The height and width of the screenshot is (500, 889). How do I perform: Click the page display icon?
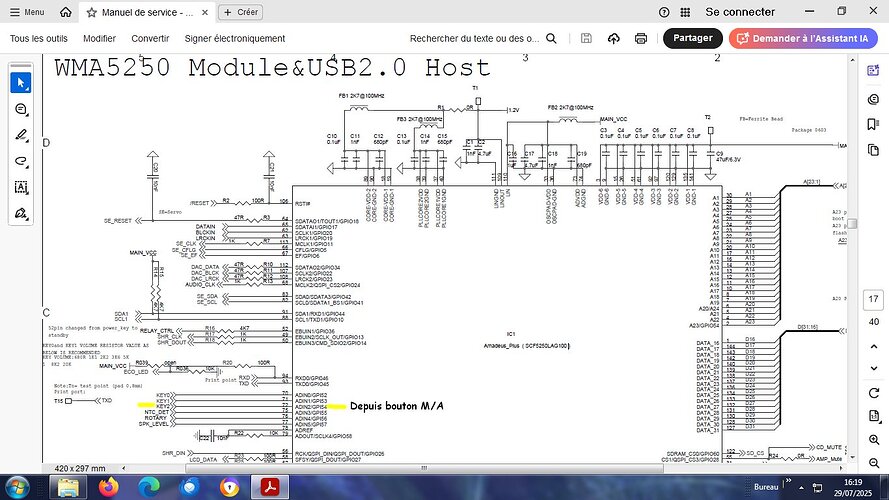874,417
